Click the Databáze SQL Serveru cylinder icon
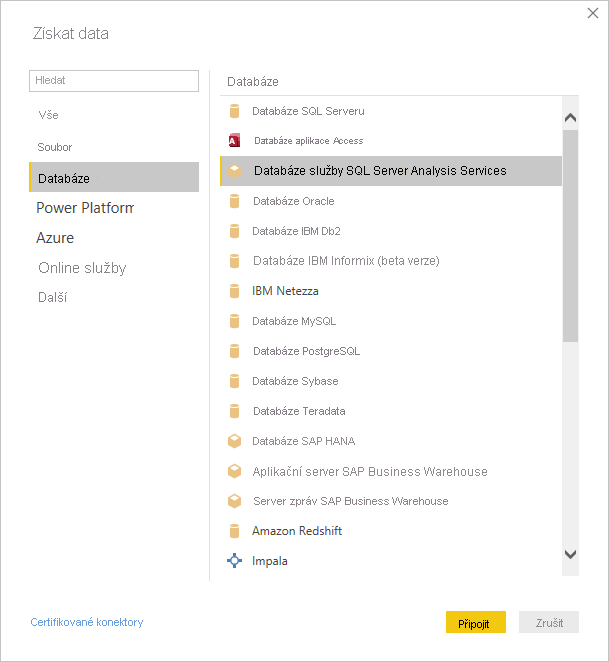 (235, 111)
